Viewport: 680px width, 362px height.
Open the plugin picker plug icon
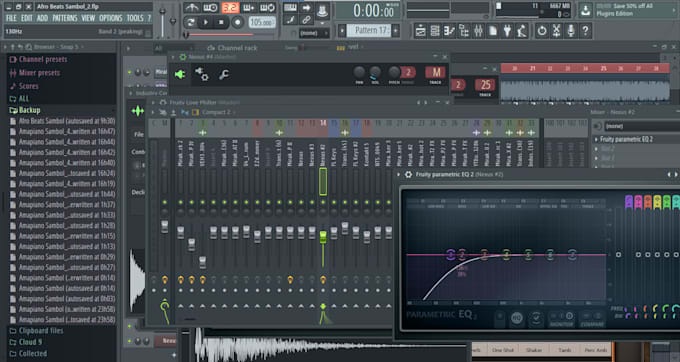pyautogui.click(x=507, y=30)
